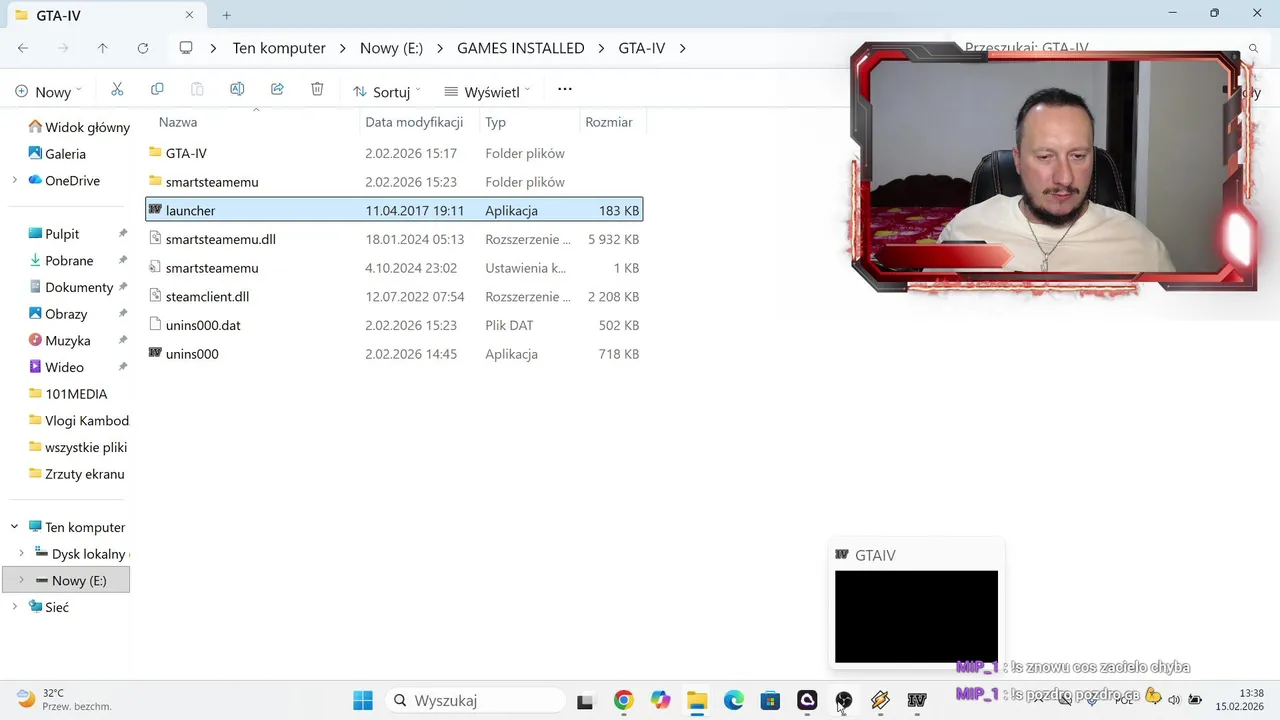Select the steamclient.dll file
Image resolution: width=1280 pixels, height=720 pixels.
pyautogui.click(x=394, y=297)
